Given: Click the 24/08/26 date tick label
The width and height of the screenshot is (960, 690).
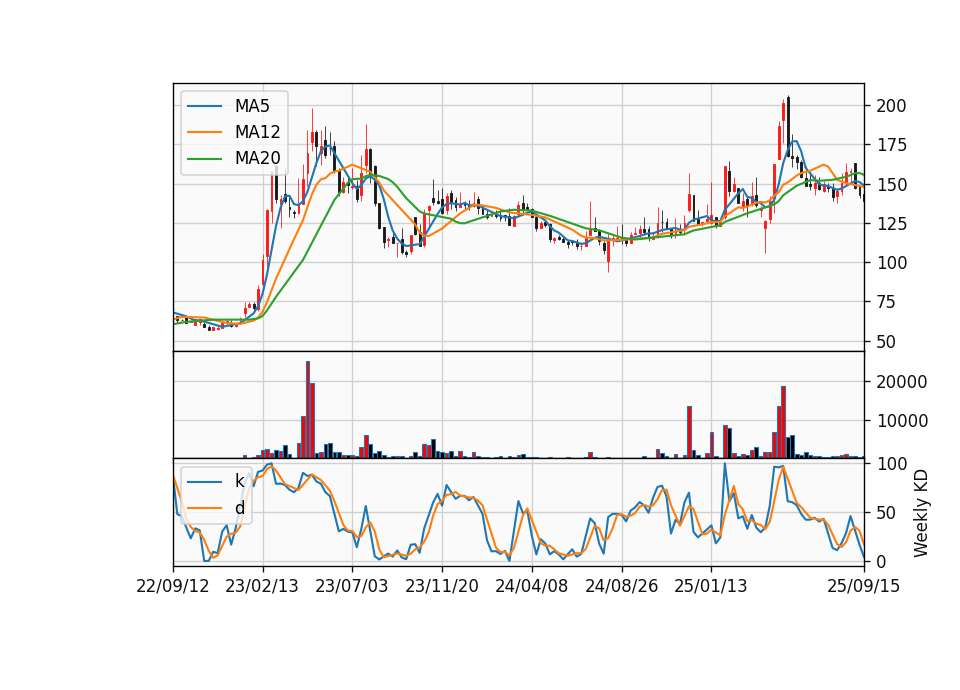Looking at the screenshot, I should click(x=621, y=586).
